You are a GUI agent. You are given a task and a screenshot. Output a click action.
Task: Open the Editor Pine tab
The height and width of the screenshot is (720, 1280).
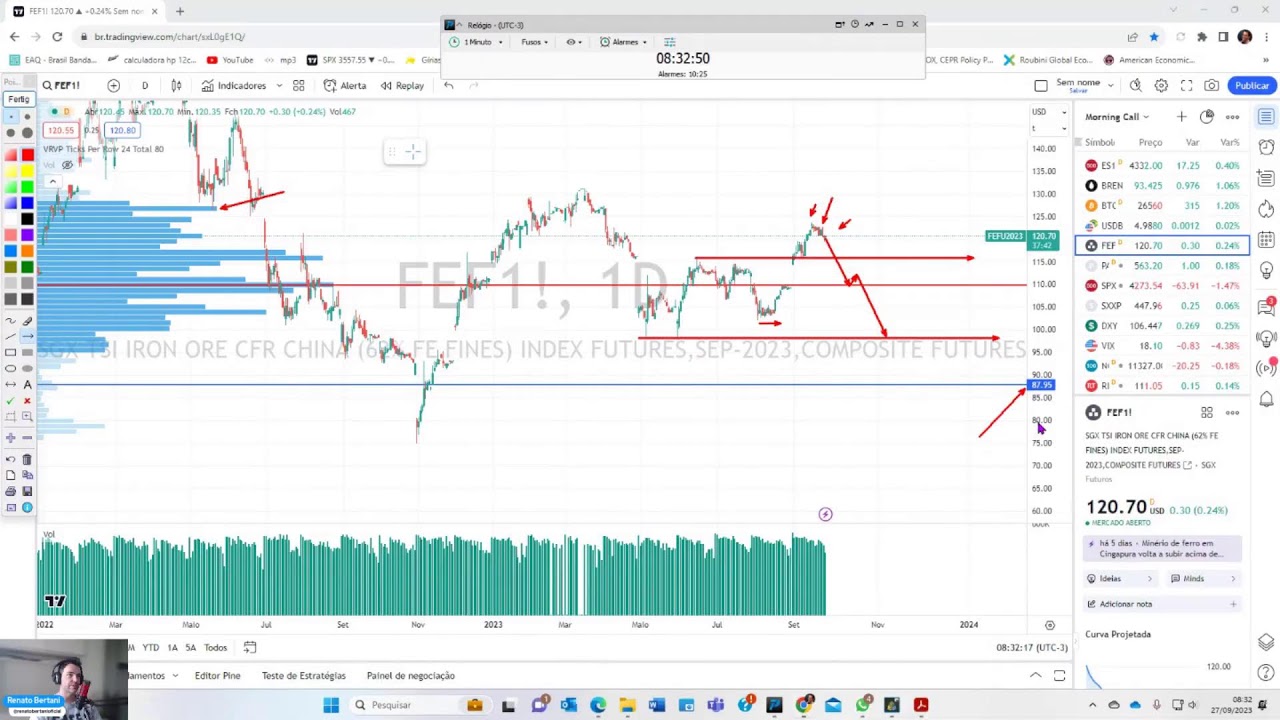217,676
